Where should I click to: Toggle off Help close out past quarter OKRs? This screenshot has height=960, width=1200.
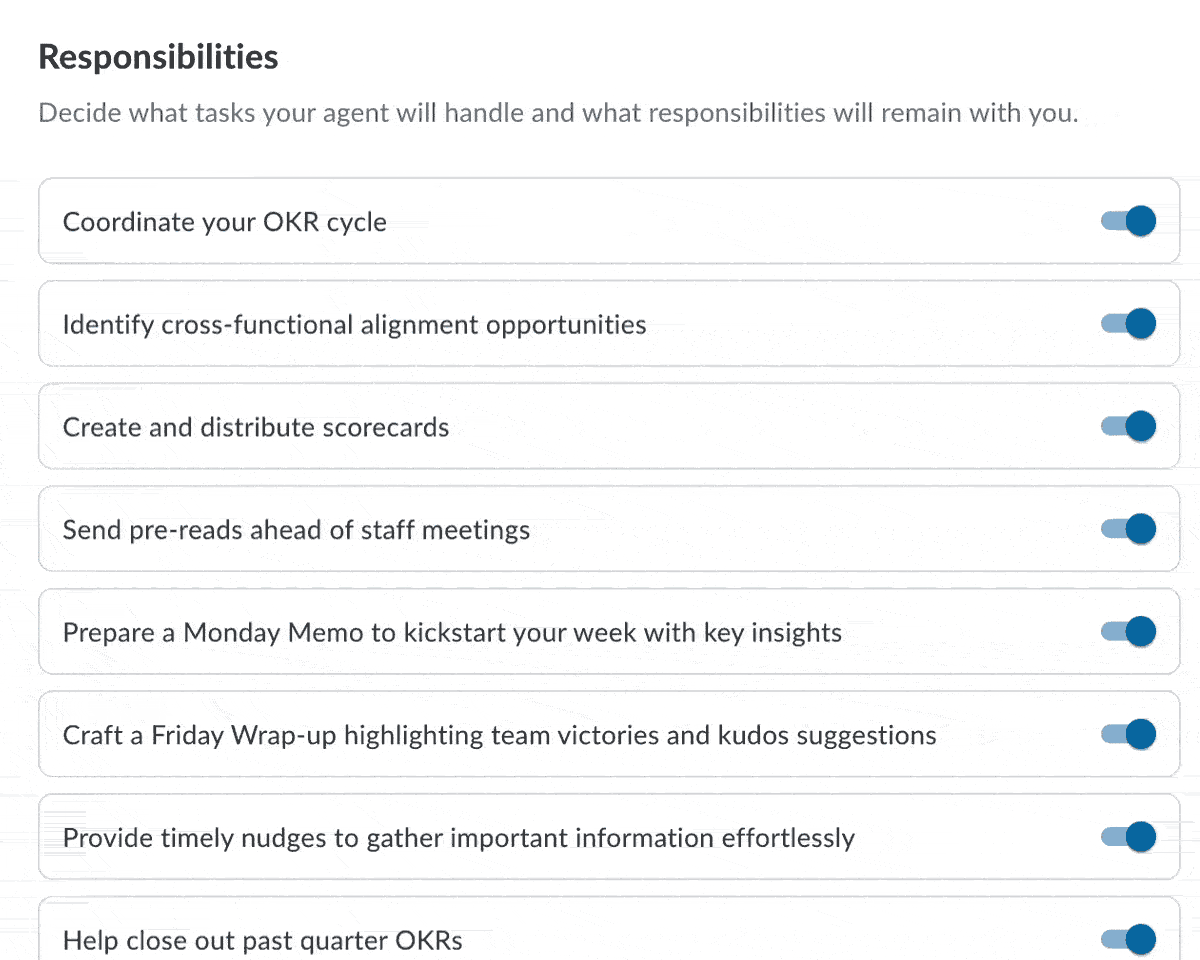pyautogui.click(x=1128, y=939)
